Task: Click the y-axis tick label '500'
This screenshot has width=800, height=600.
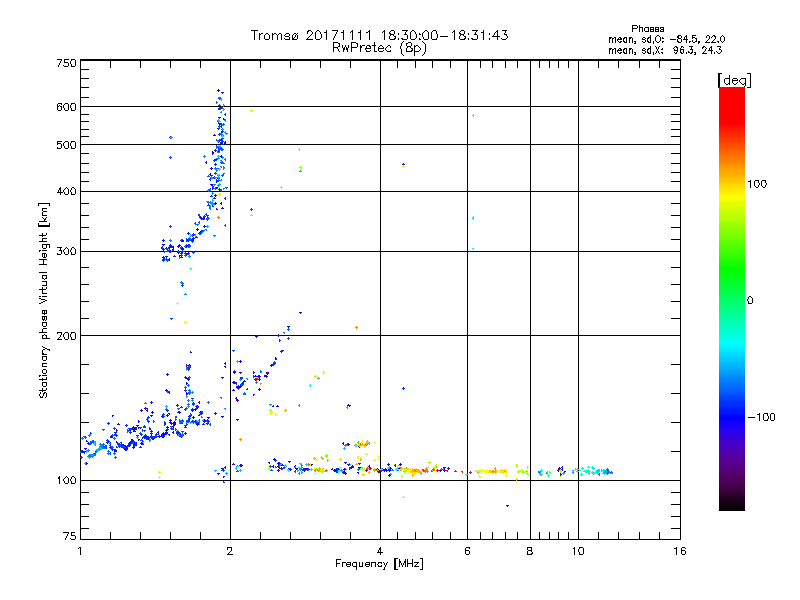Action: click(66, 145)
